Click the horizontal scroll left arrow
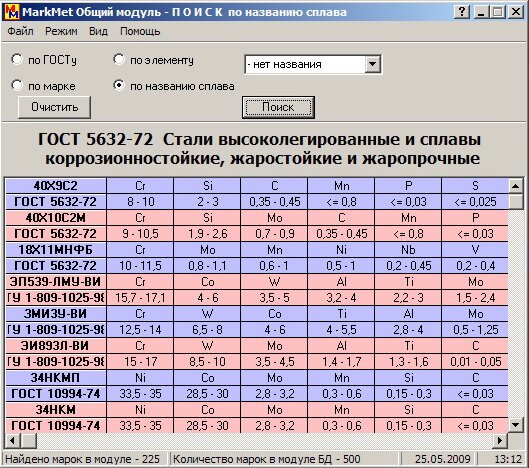 12,440
